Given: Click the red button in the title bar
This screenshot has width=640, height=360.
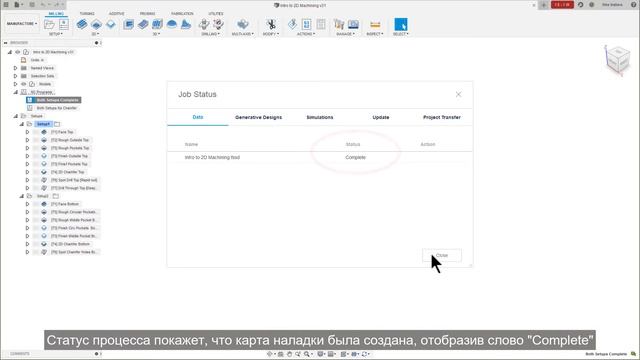Looking at the screenshot, I should tap(562, 5).
